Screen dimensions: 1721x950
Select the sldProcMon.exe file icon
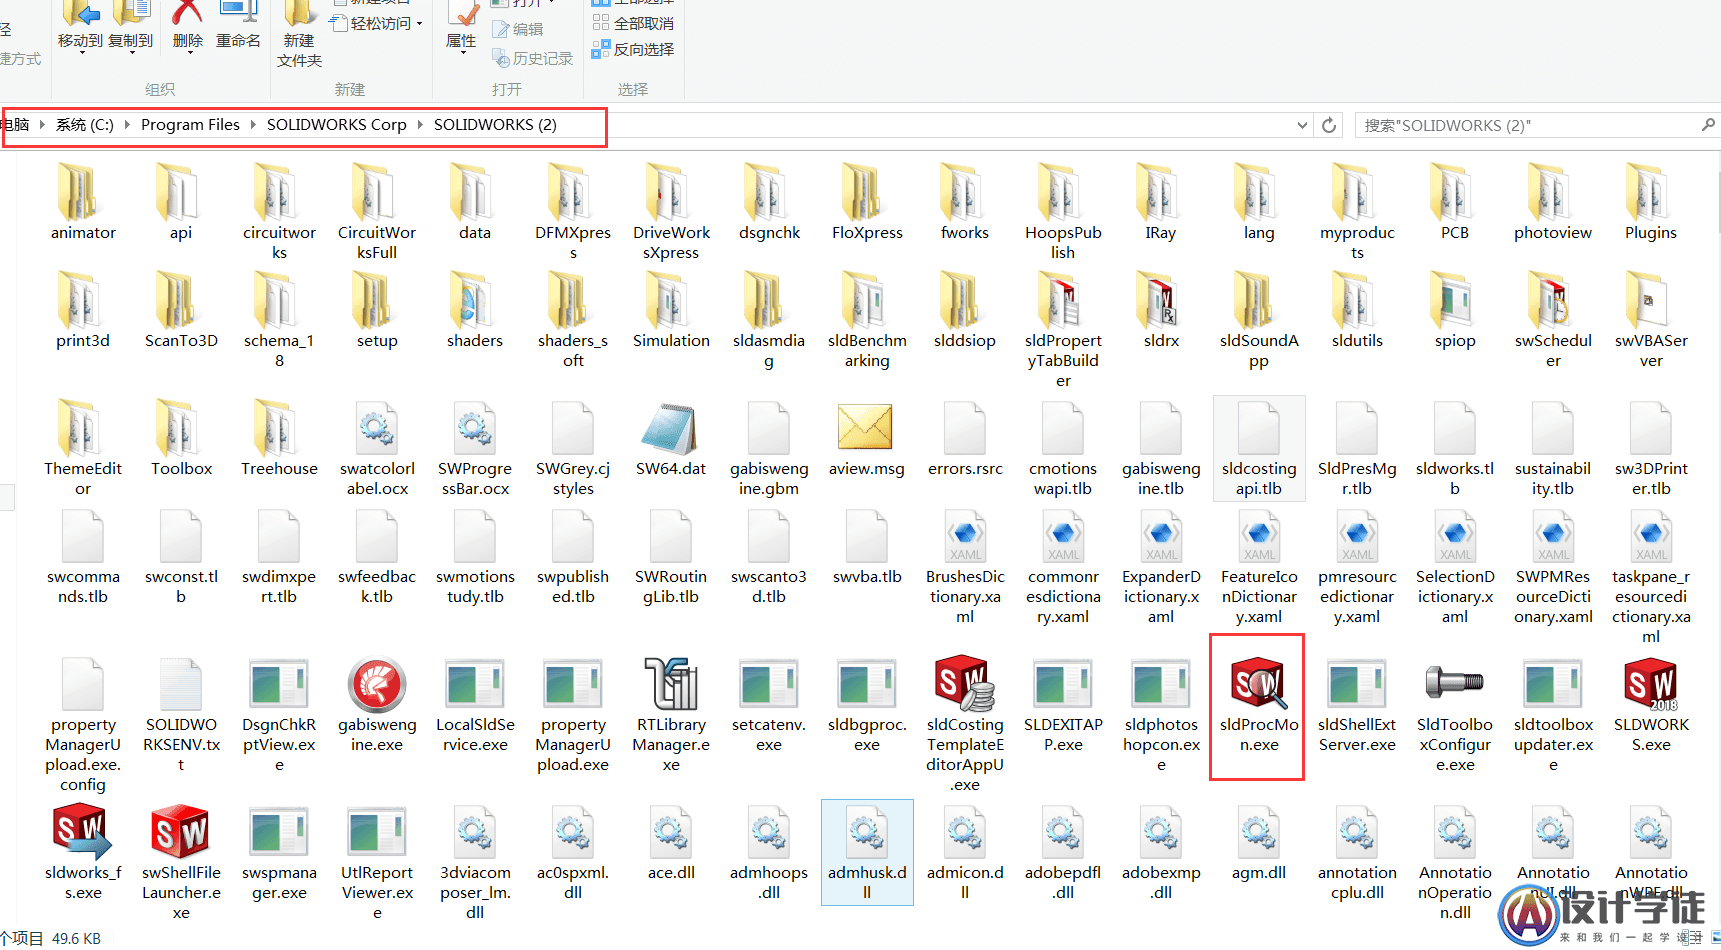point(1258,683)
